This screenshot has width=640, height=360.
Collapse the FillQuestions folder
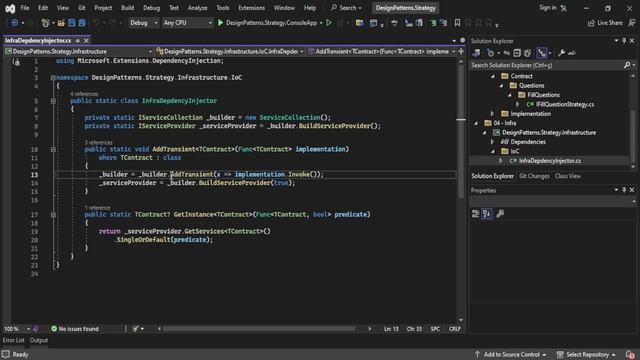(x=510, y=95)
